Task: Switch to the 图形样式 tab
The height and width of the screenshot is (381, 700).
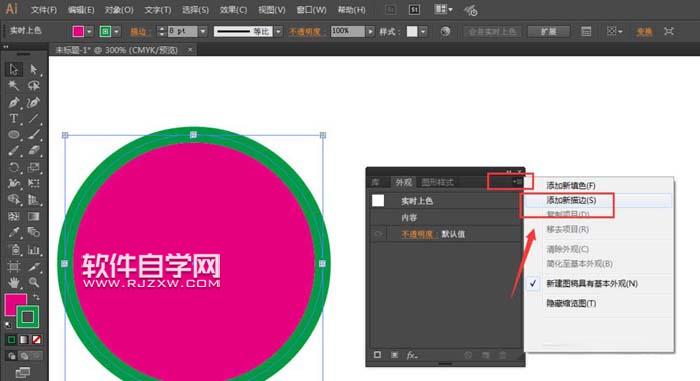Action: [438, 182]
